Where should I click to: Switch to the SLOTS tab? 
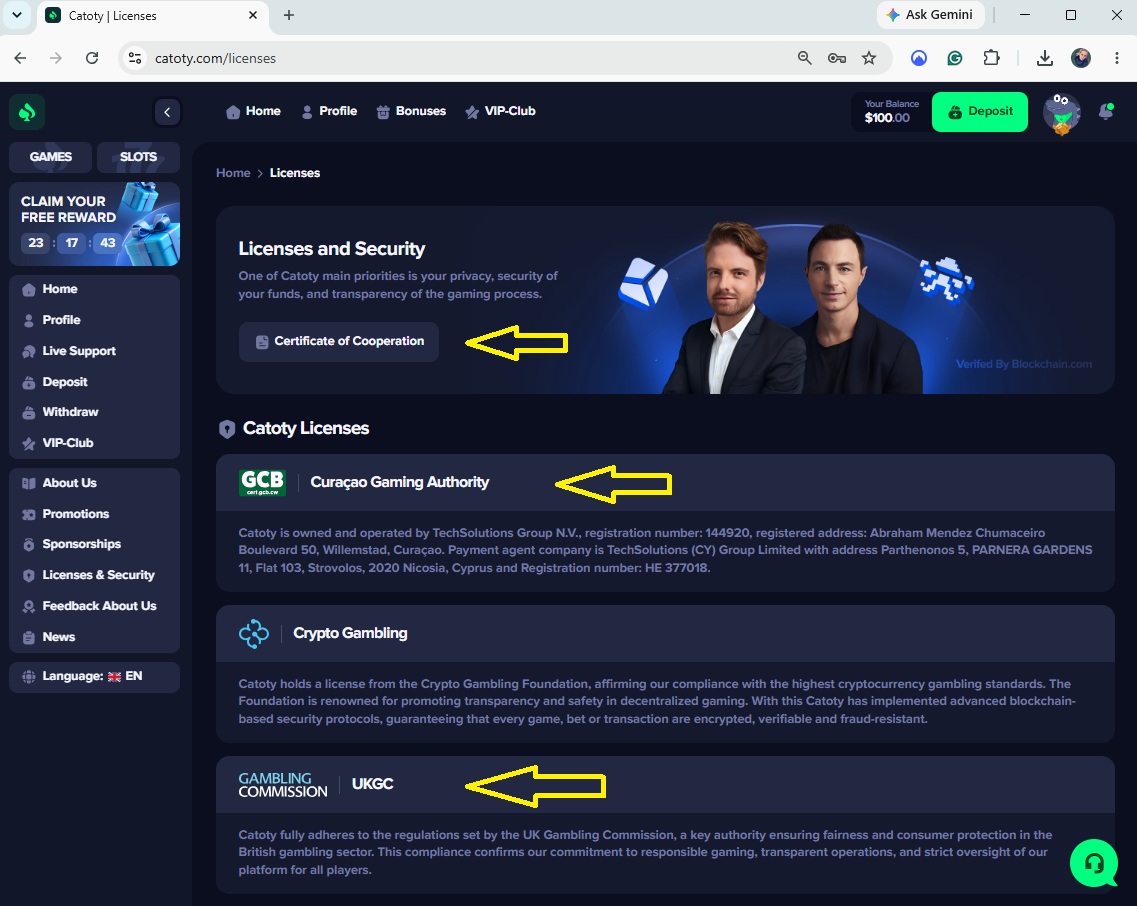pyautogui.click(x=138, y=157)
